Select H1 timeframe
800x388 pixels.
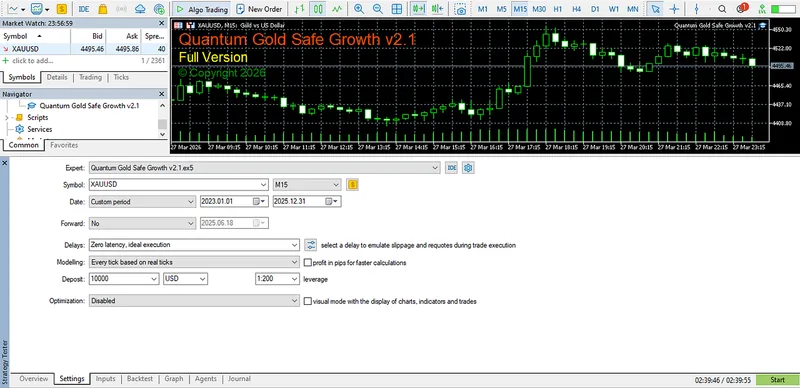(x=558, y=9)
